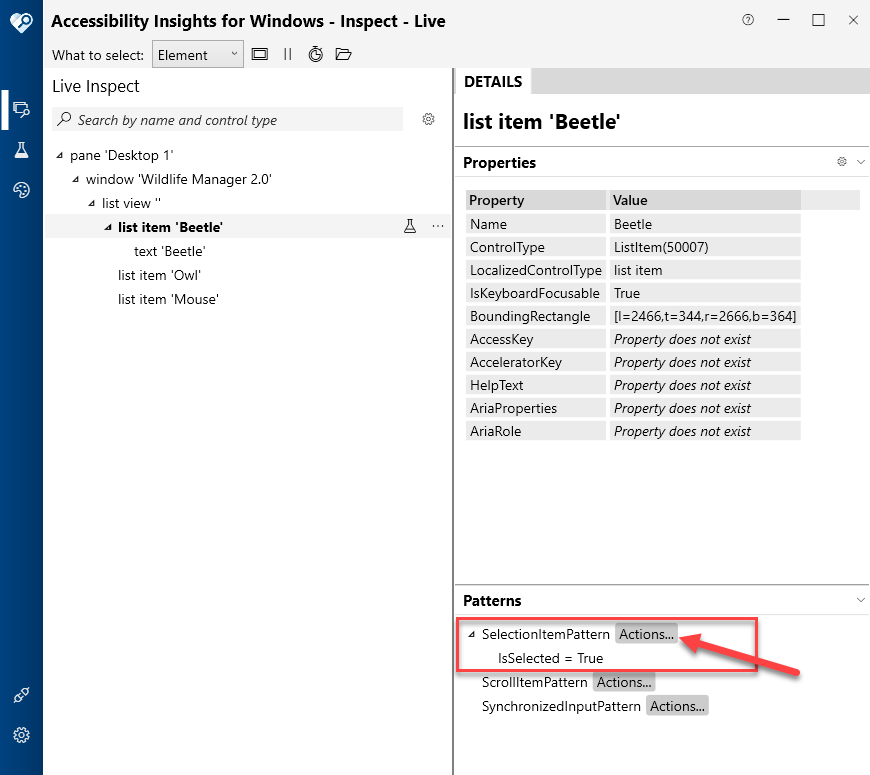Collapse the list view node

click(x=92, y=204)
